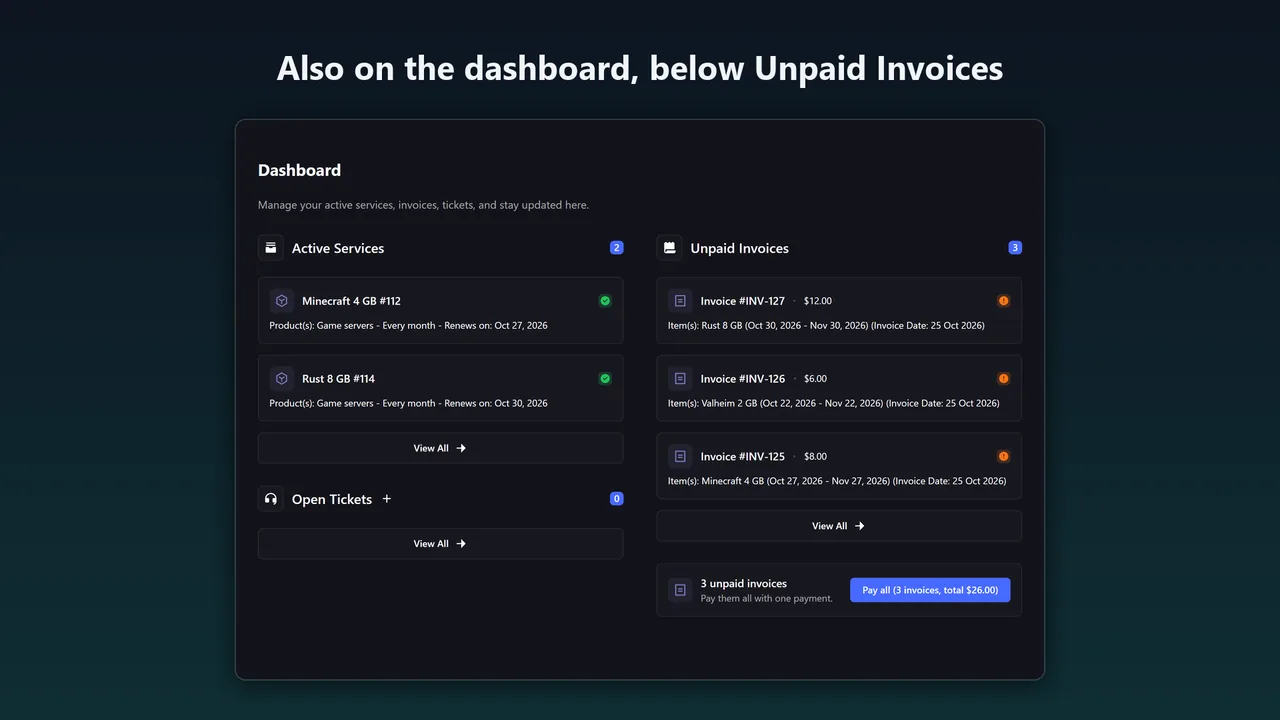Click orange warning icon on Invoice #INV-127
This screenshot has height=720, width=1280.
click(x=1004, y=301)
